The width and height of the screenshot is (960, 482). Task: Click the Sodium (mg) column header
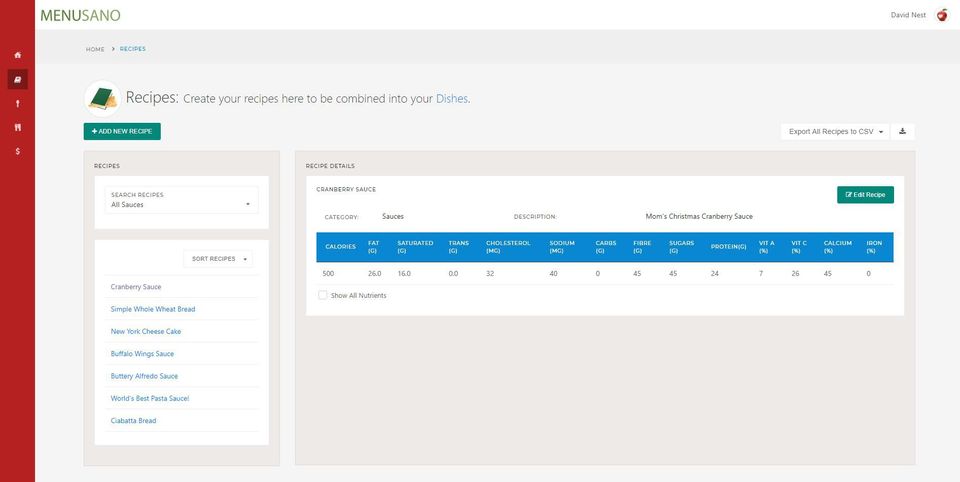[562, 247]
